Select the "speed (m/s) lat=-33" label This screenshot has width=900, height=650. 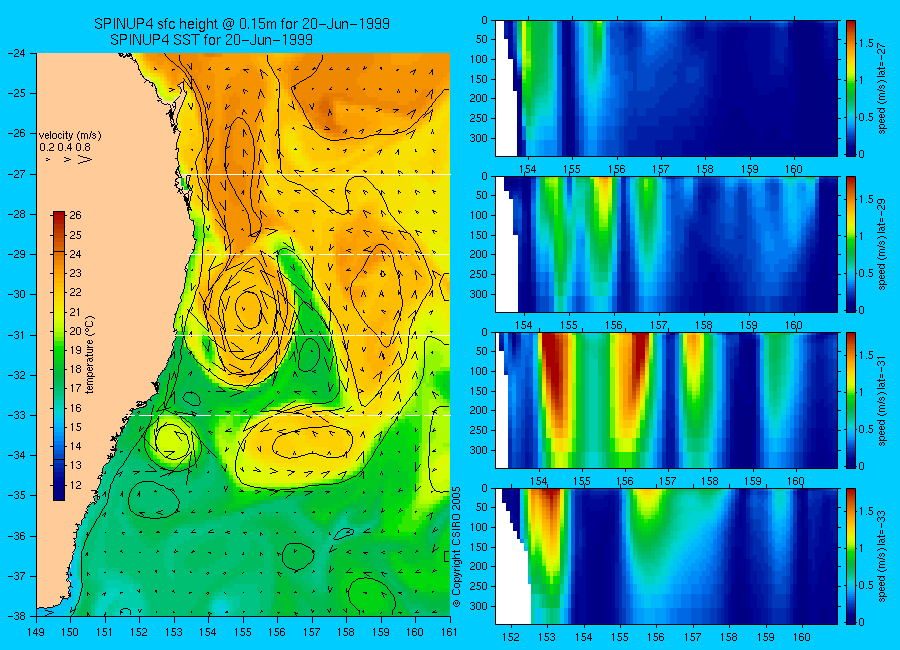coord(883,557)
